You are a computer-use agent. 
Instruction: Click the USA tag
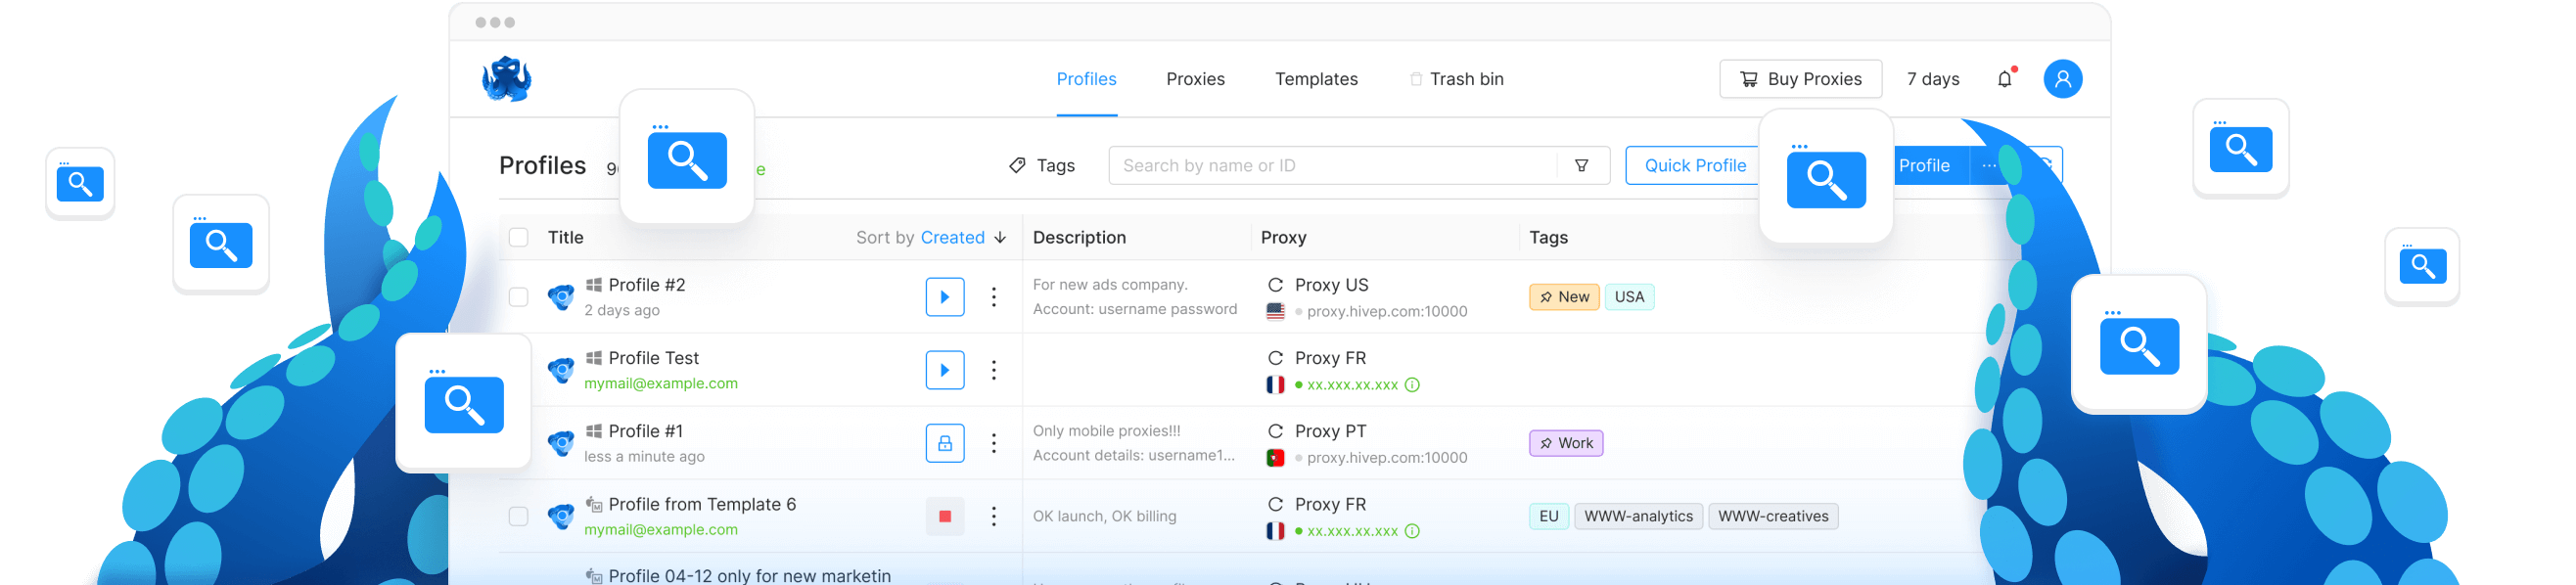coord(1629,297)
